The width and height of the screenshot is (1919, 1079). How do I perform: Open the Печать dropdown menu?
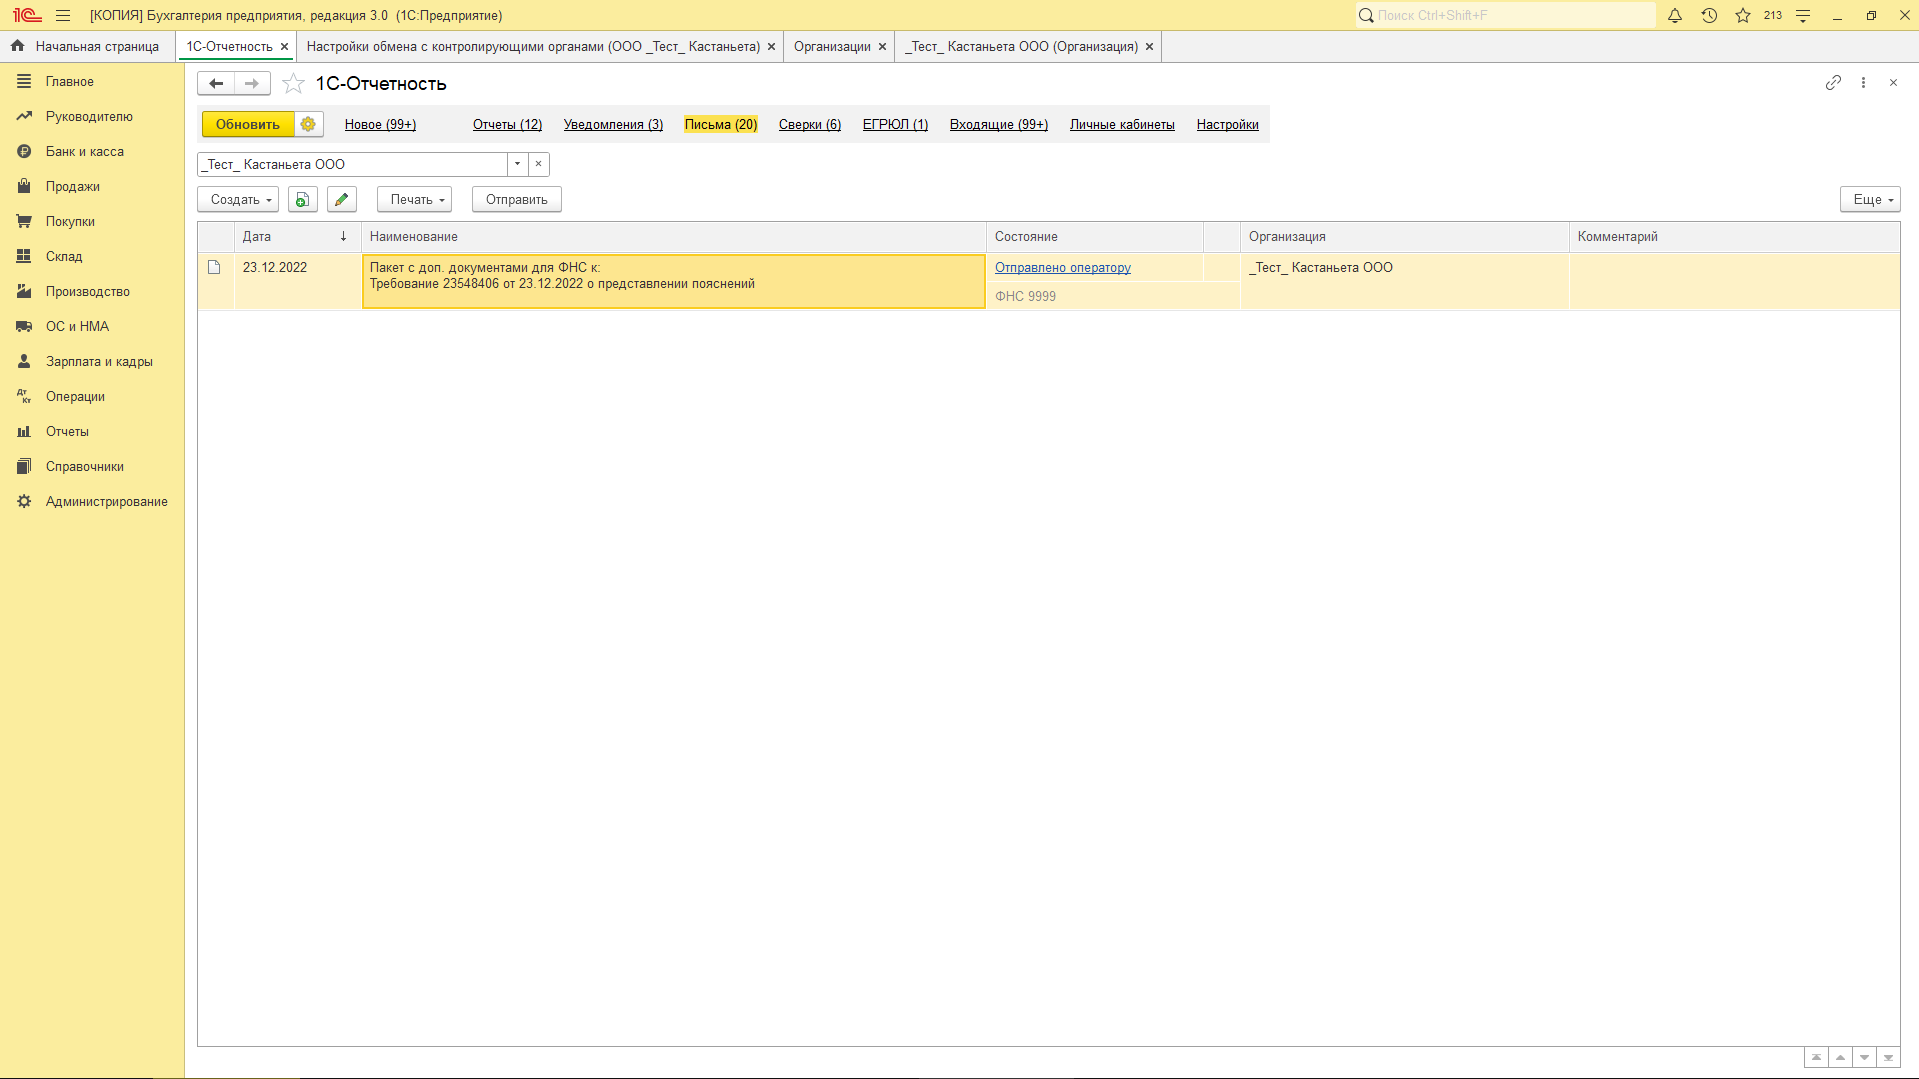click(415, 200)
